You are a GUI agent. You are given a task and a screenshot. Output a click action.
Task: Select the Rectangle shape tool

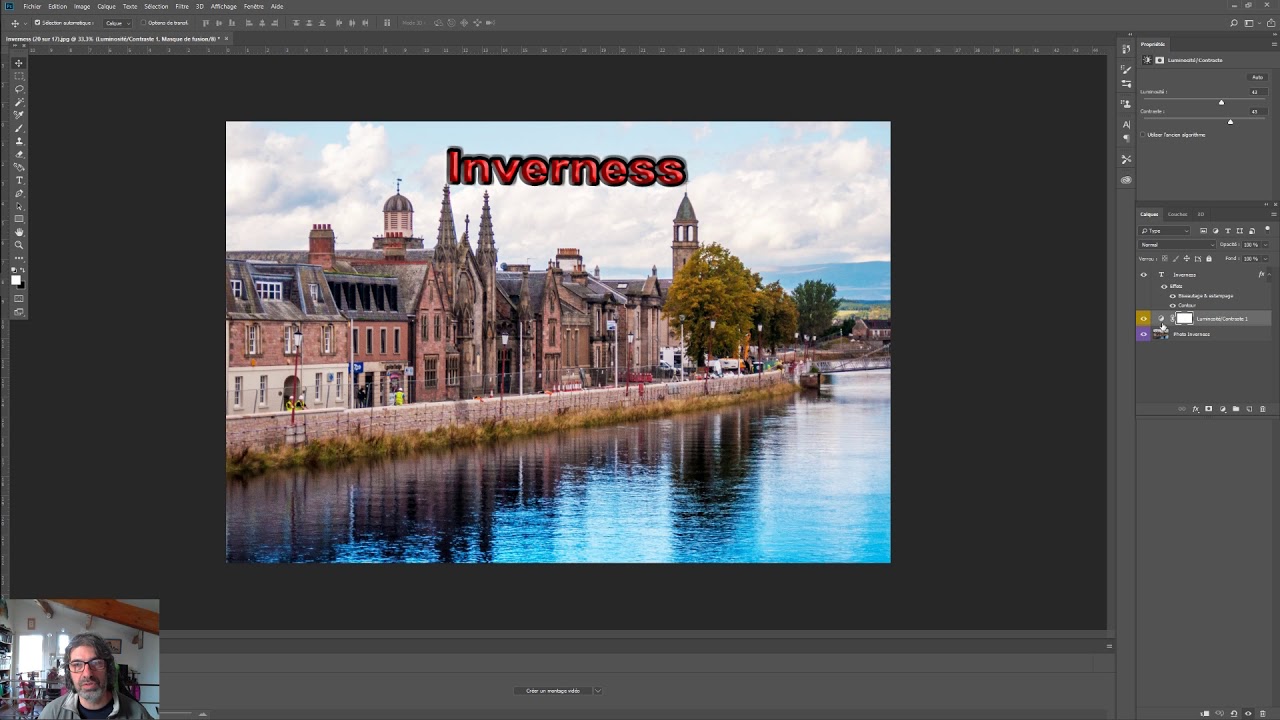coord(19,219)
